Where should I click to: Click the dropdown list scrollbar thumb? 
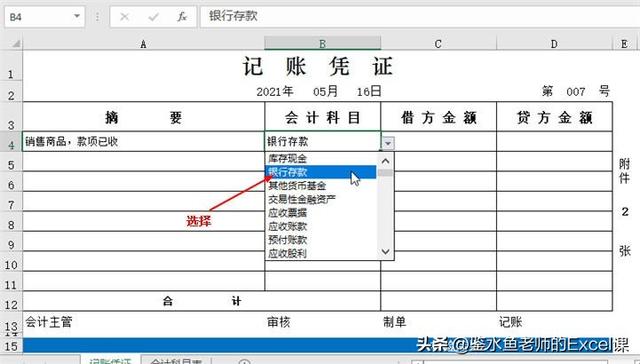(x=385, y=173)
